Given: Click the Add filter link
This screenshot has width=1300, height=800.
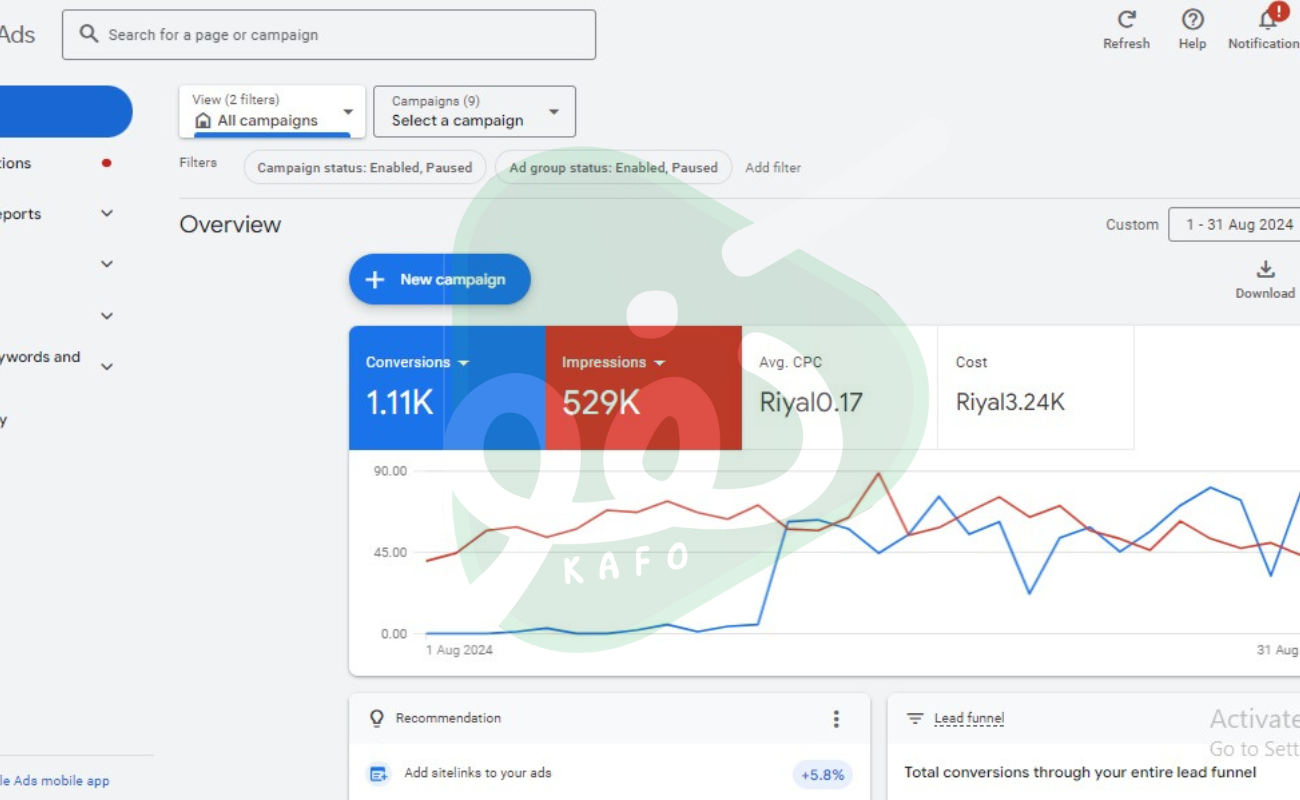Looking at the screenshot, I should 773,168.
